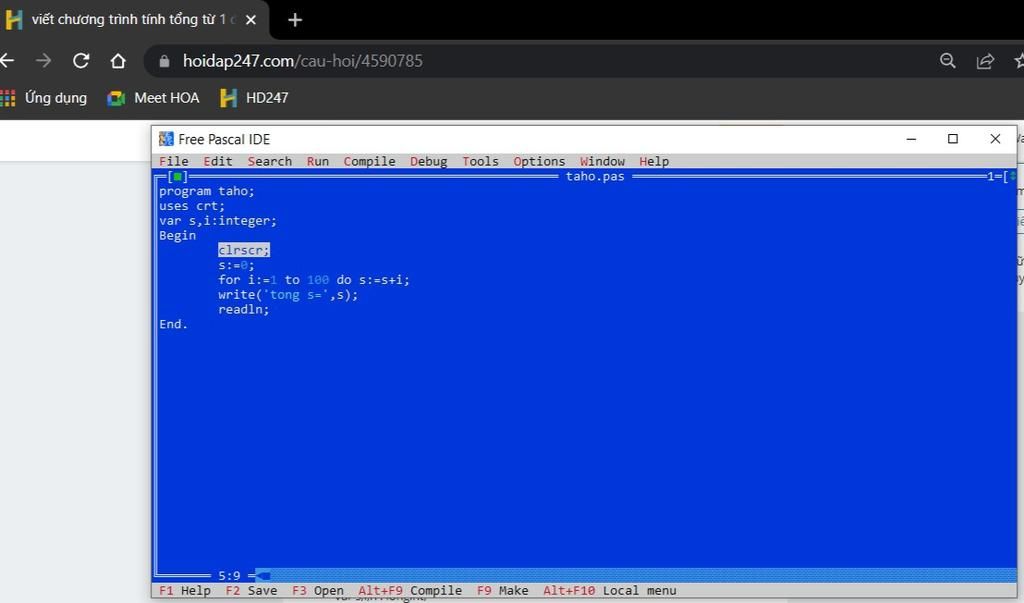The width and height of the screenshot is (1024, 603).
Task: Click the 5:9 cursor position indicator
Action: [229, 576]
